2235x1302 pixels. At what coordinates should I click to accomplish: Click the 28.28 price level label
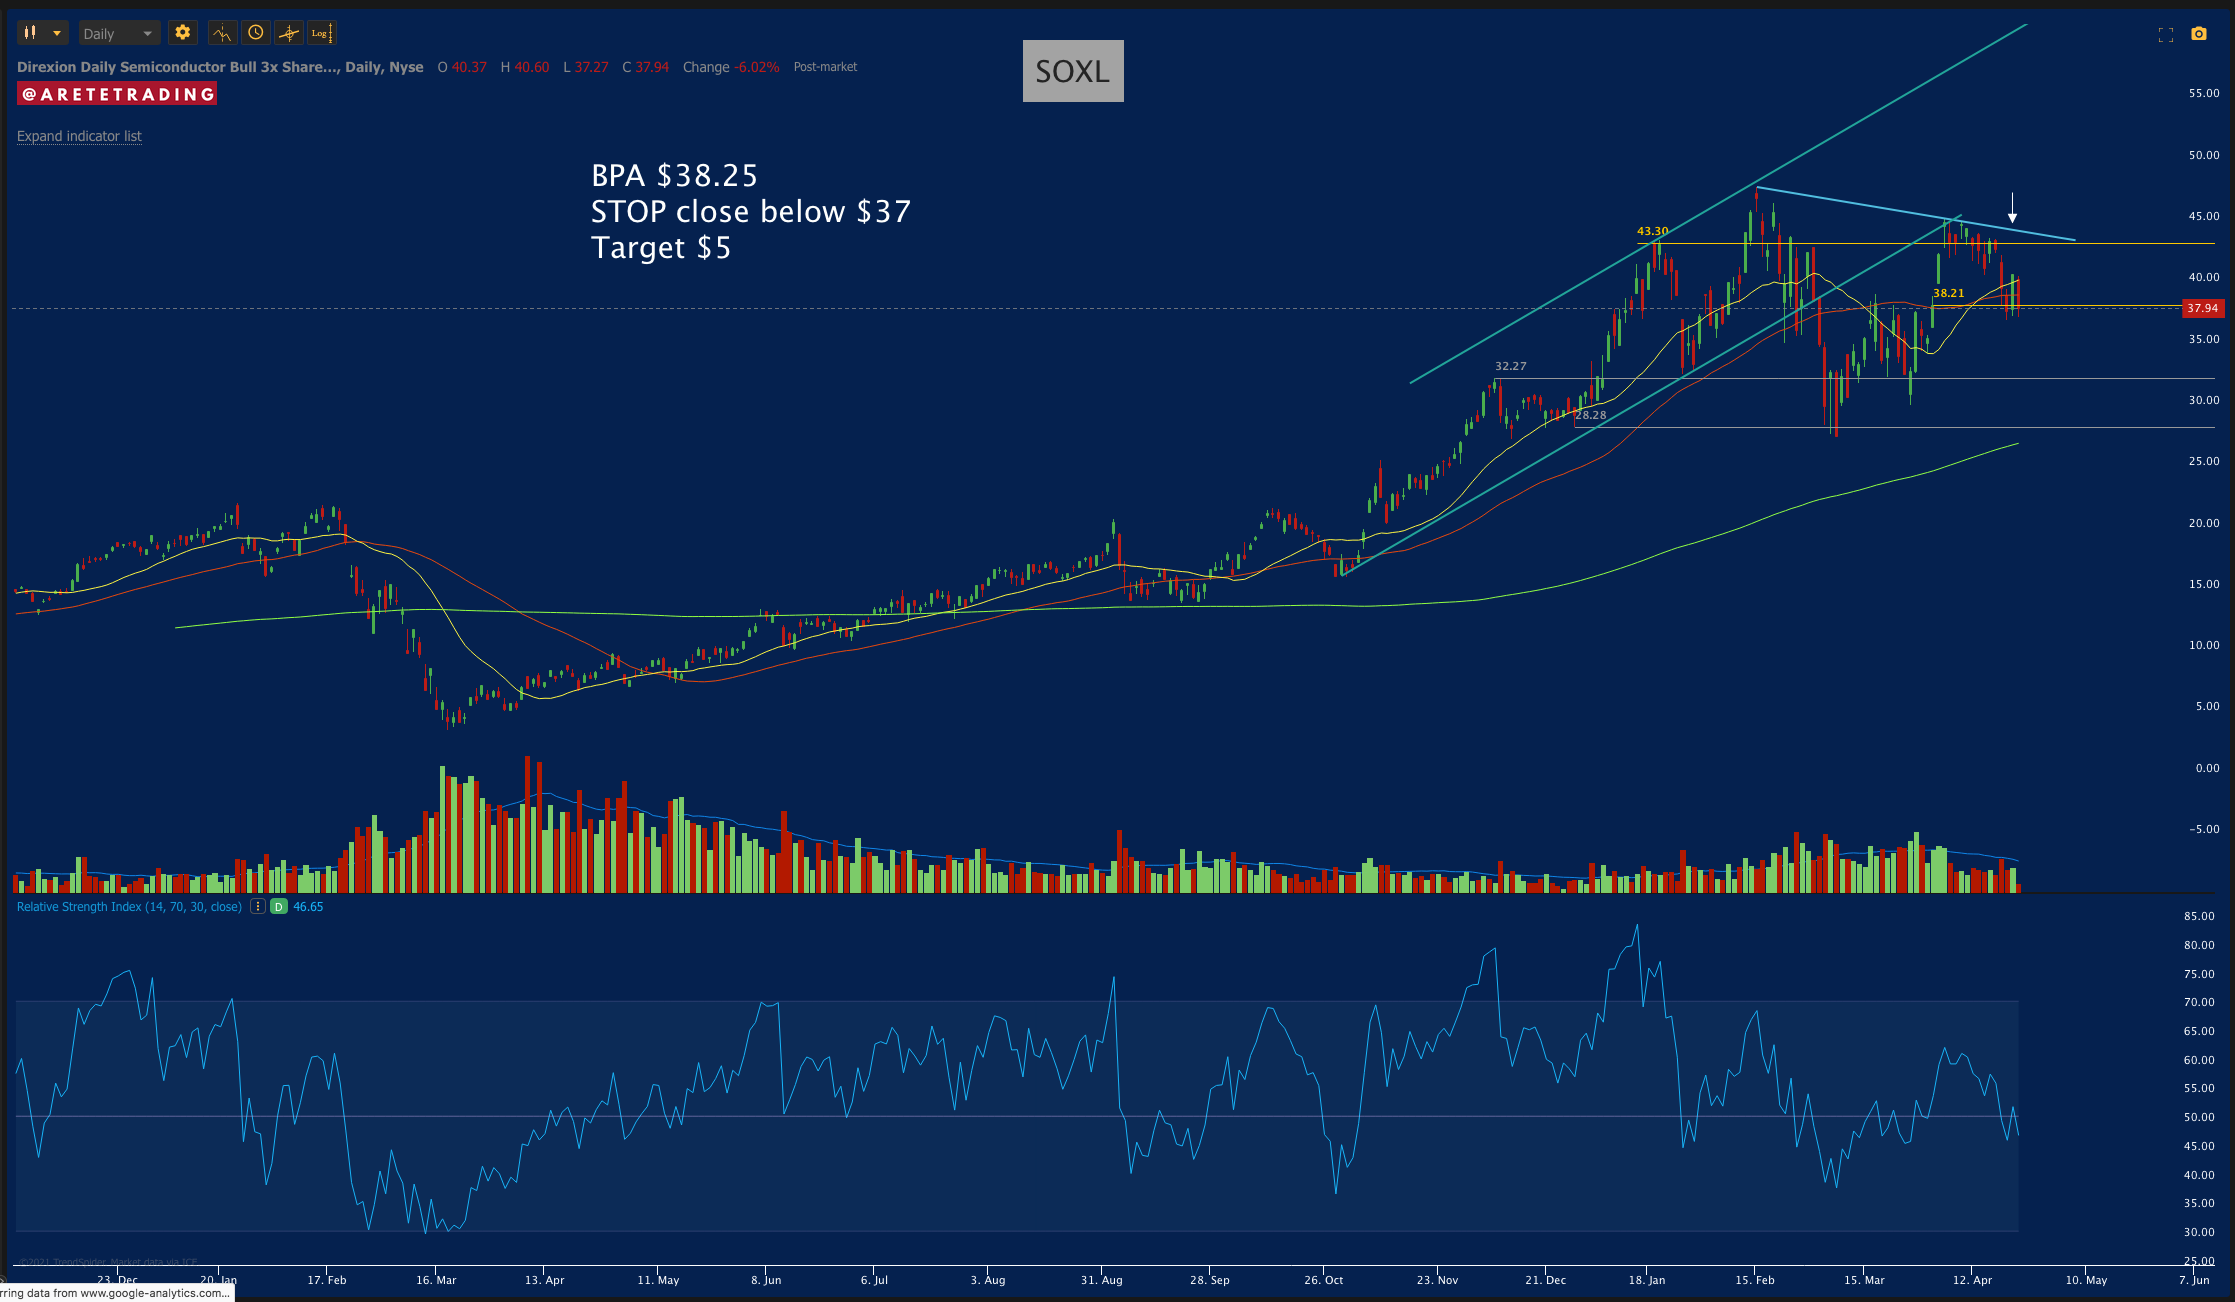[x=1590, y=415]
